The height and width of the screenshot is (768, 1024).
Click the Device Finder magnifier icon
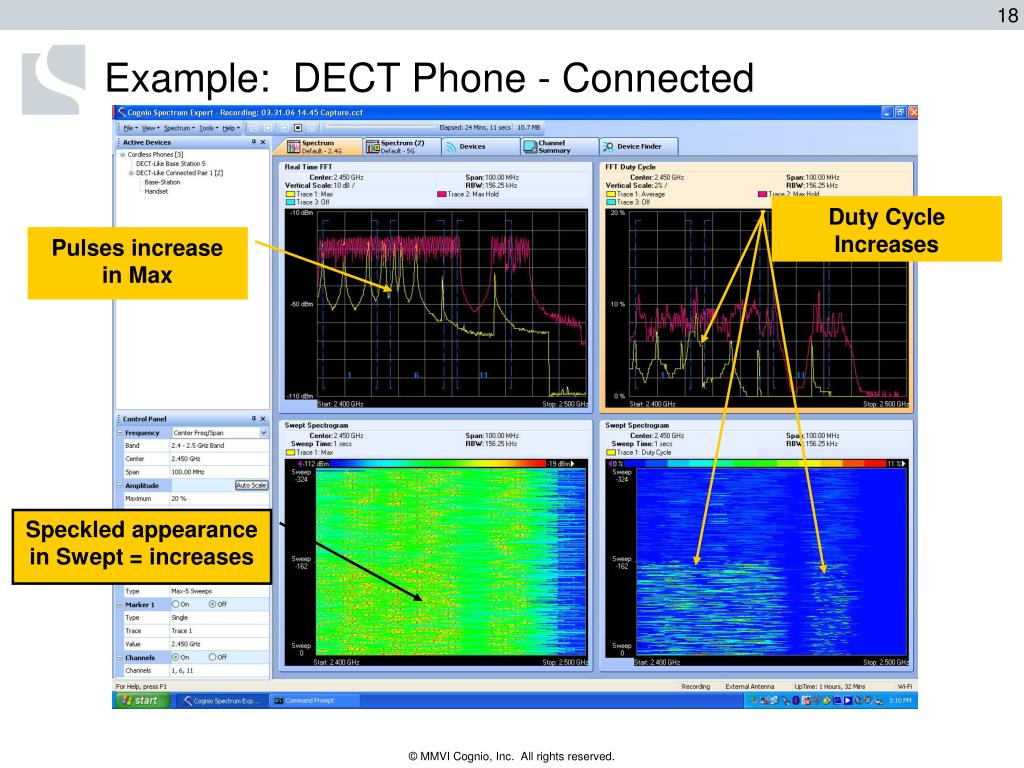[x=608, y=147]
